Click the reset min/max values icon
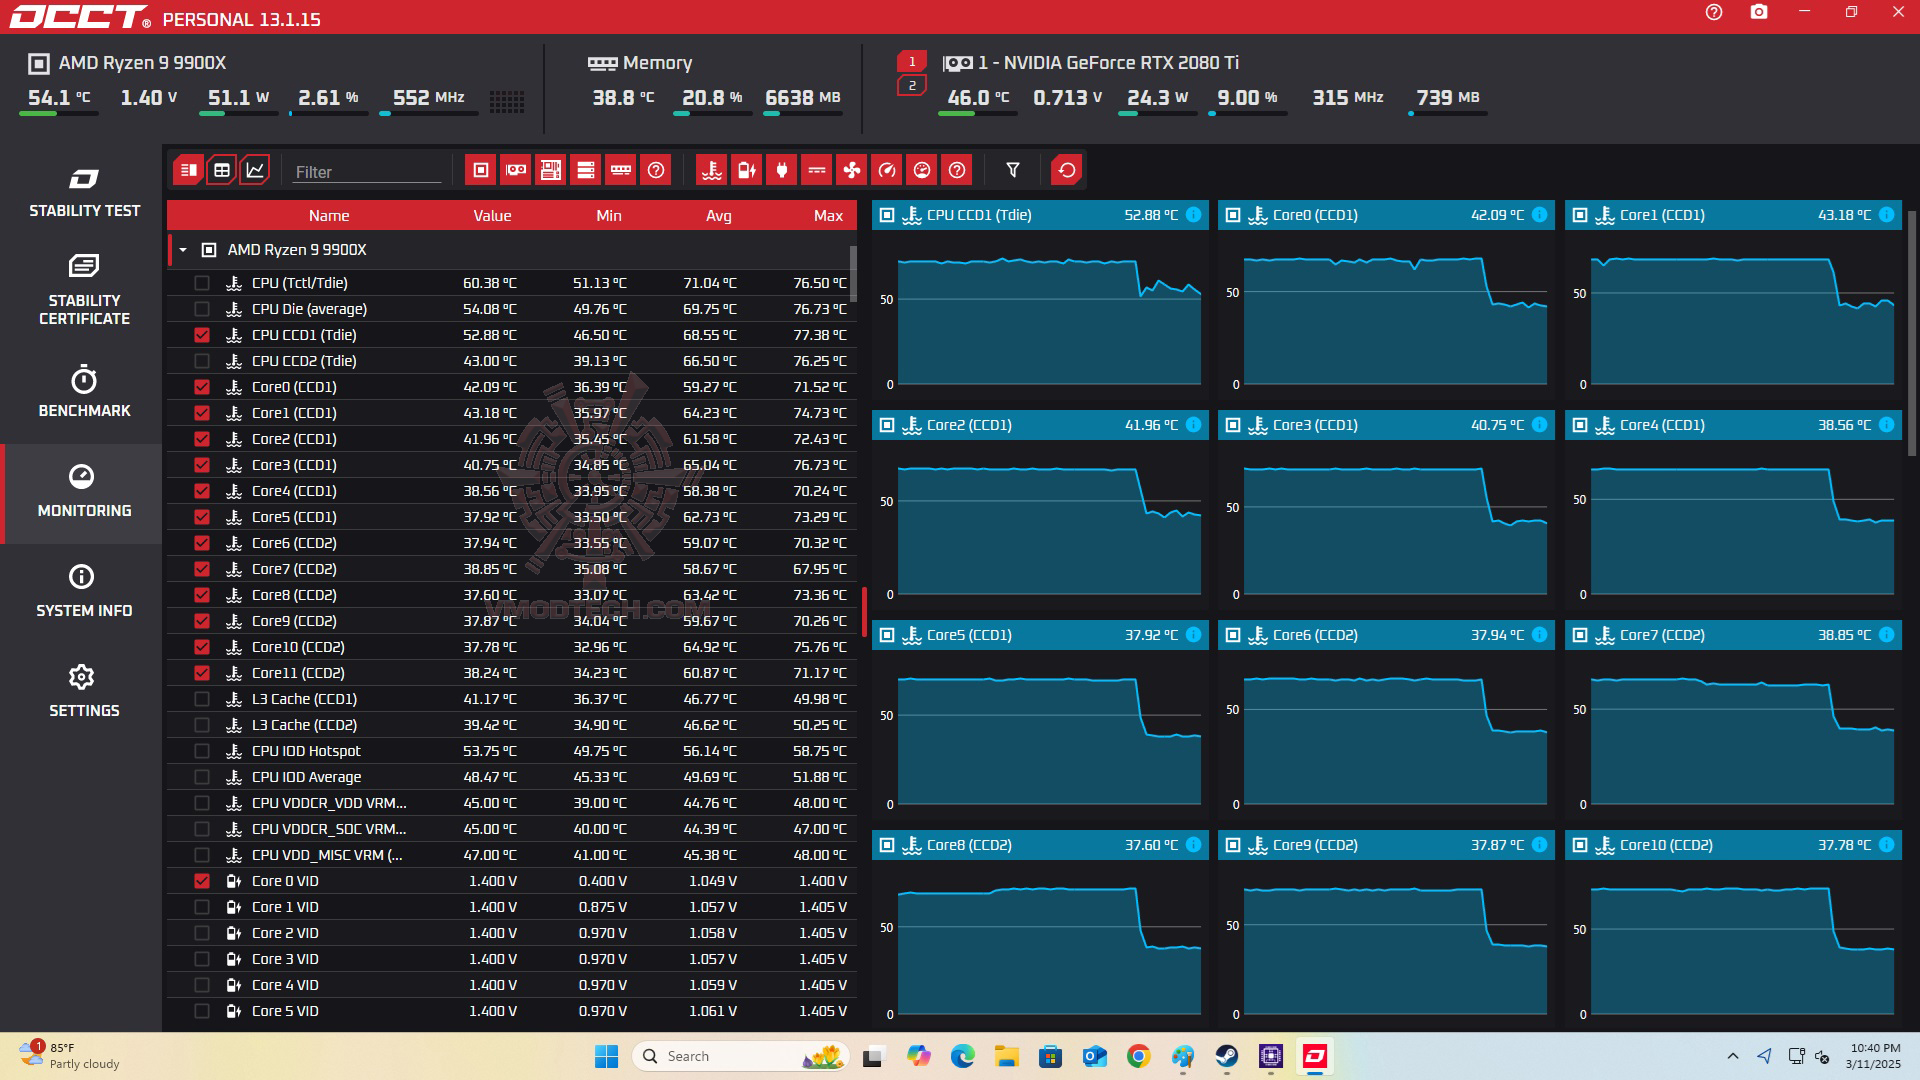Viewport: 1920px width, 1080px height. point(1066,170)
